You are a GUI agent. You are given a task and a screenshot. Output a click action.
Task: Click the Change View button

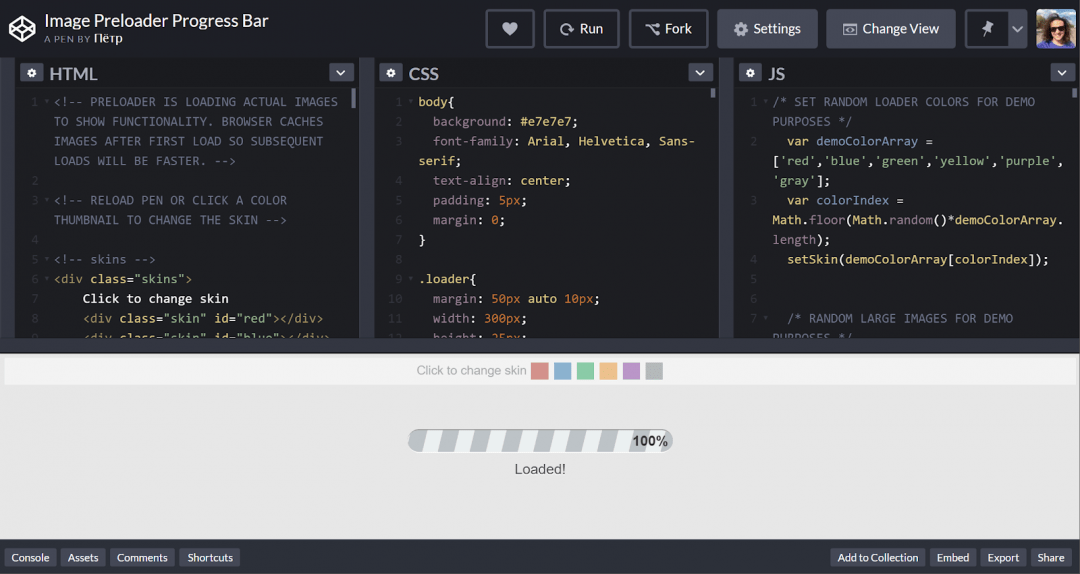tap(890, 29)
